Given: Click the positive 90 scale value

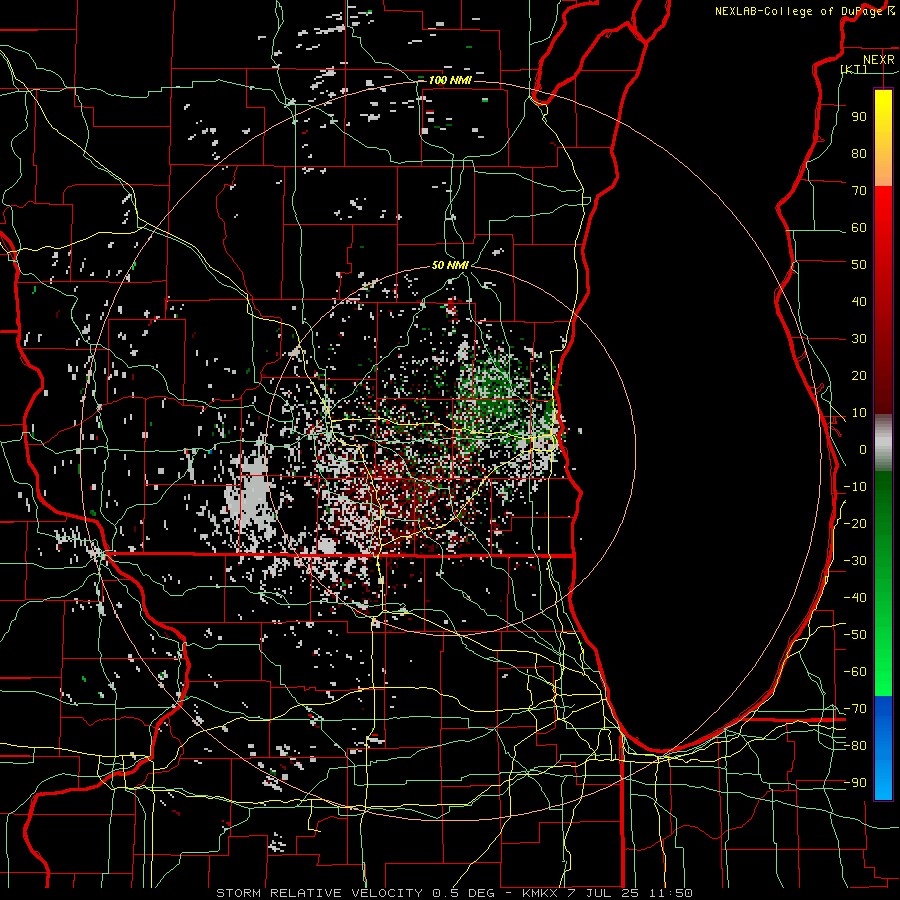Looking at the screenshot, I should click(859, 117).
